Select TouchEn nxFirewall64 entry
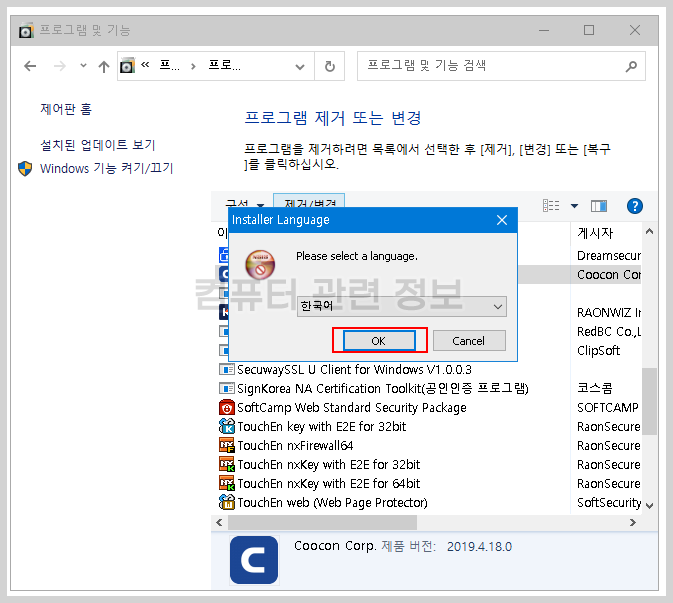This screenshot has width=673, height=603. coord(295,445)
